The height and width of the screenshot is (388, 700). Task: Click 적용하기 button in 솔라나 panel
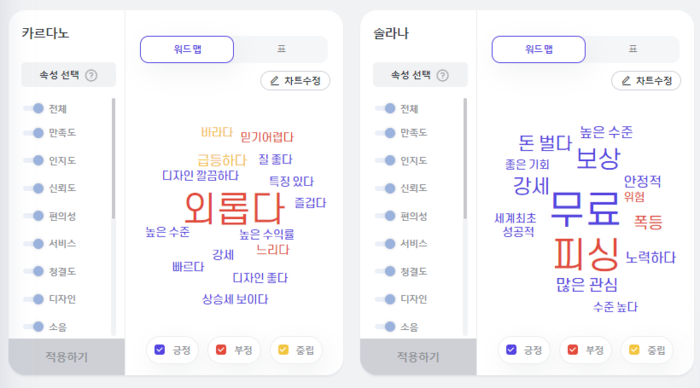tap(418, 357)
